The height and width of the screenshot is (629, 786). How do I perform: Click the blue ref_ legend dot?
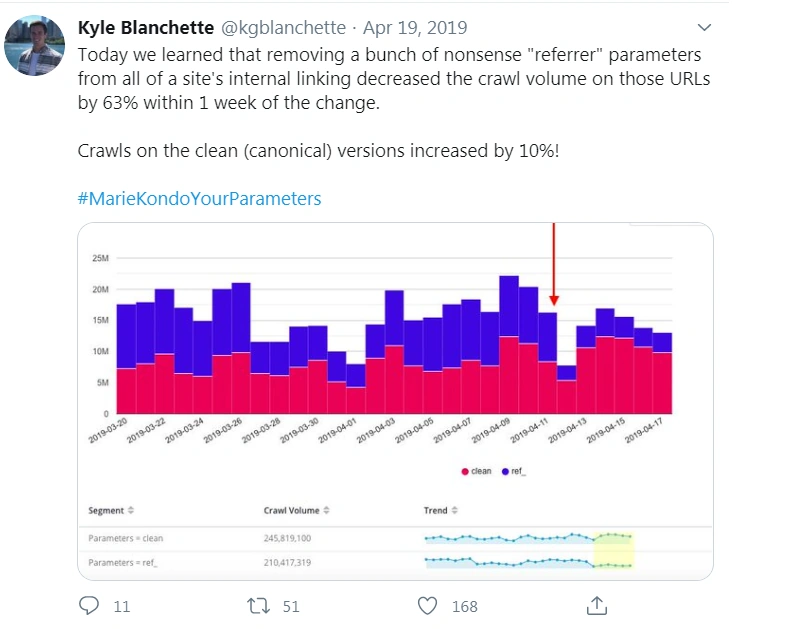[505, 471]
